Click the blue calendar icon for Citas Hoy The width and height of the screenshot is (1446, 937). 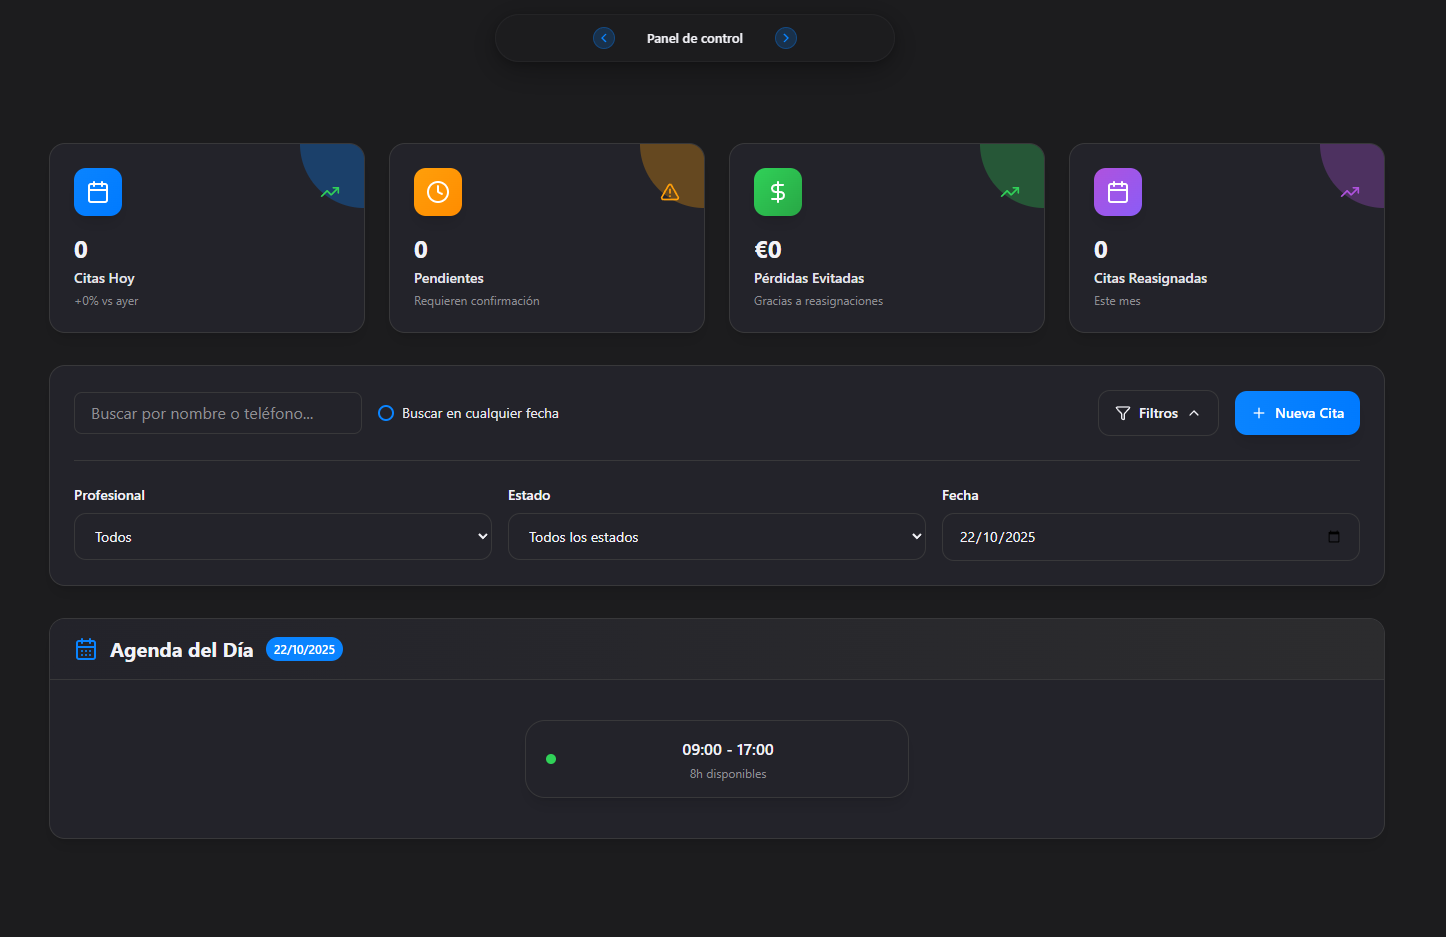[98, 192]
